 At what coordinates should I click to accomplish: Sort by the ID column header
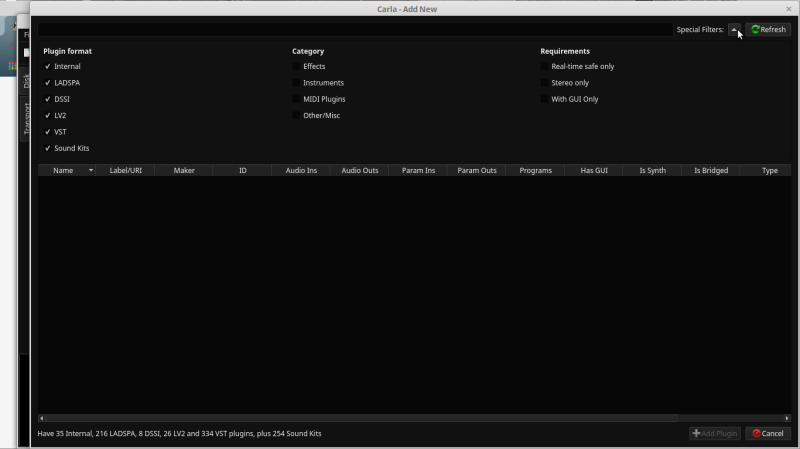click(242, 170)
